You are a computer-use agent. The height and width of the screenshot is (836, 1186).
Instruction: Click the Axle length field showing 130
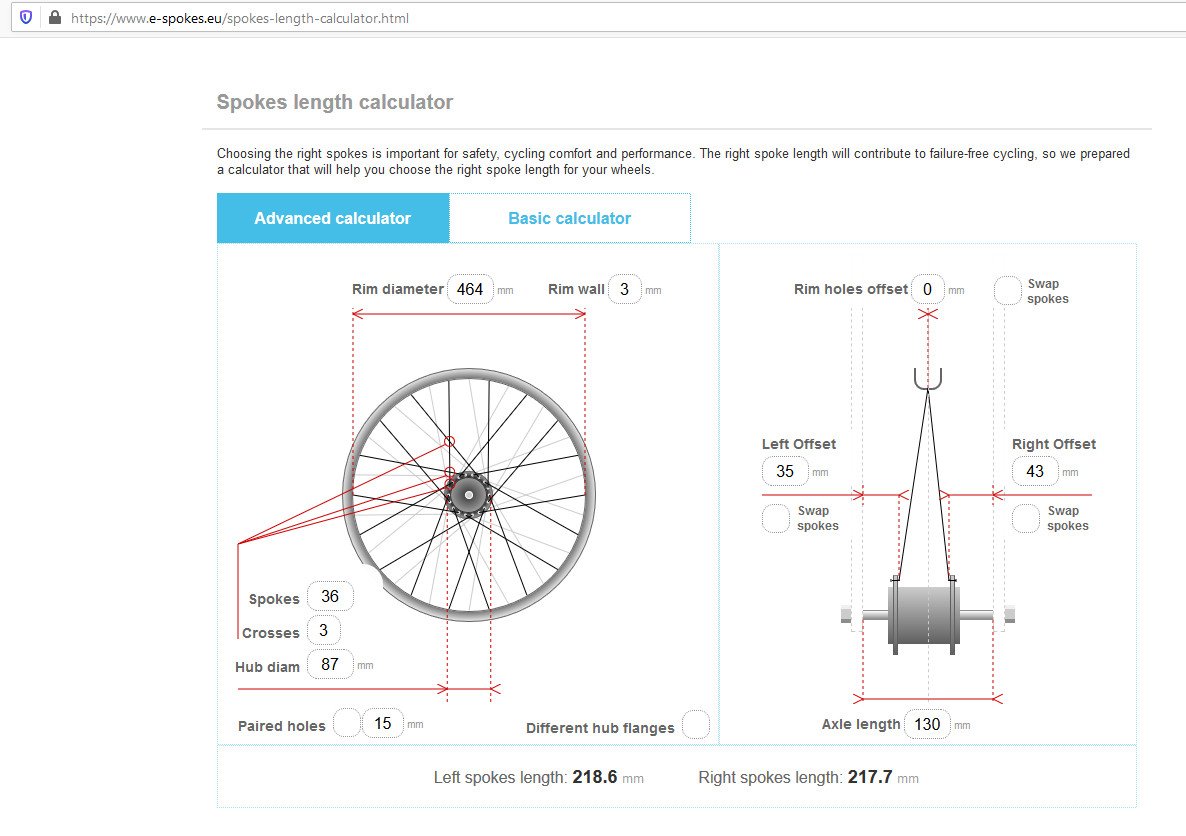[x=927, y=724]
